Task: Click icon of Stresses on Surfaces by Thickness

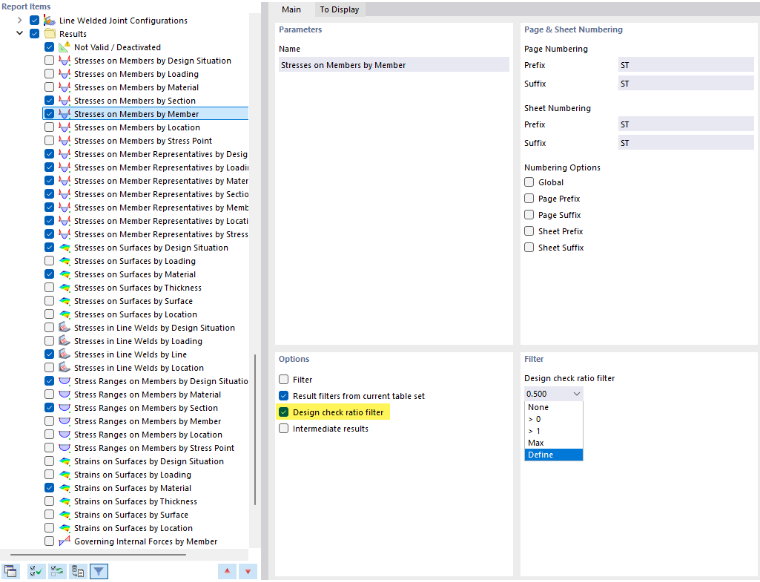Action: (64, 288)
